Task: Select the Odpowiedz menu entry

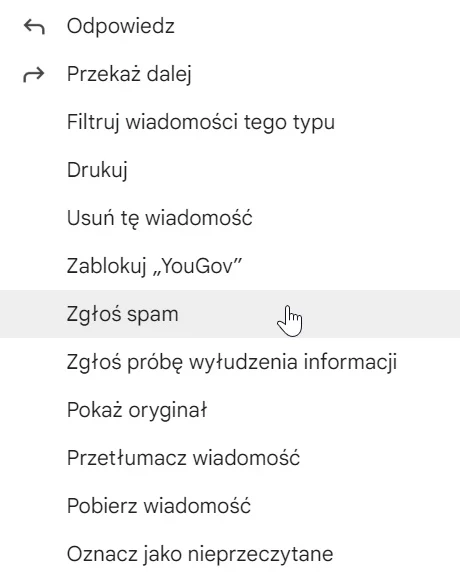Action: click(230, 26)
